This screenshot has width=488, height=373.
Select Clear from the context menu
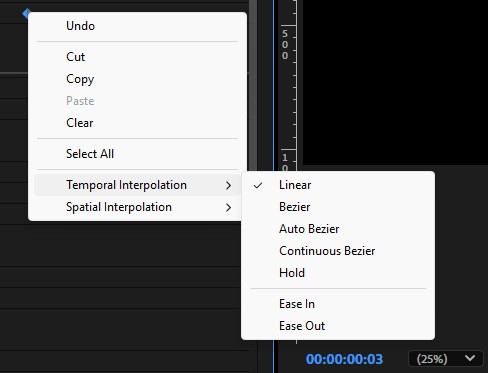click(x=137, y=123)
